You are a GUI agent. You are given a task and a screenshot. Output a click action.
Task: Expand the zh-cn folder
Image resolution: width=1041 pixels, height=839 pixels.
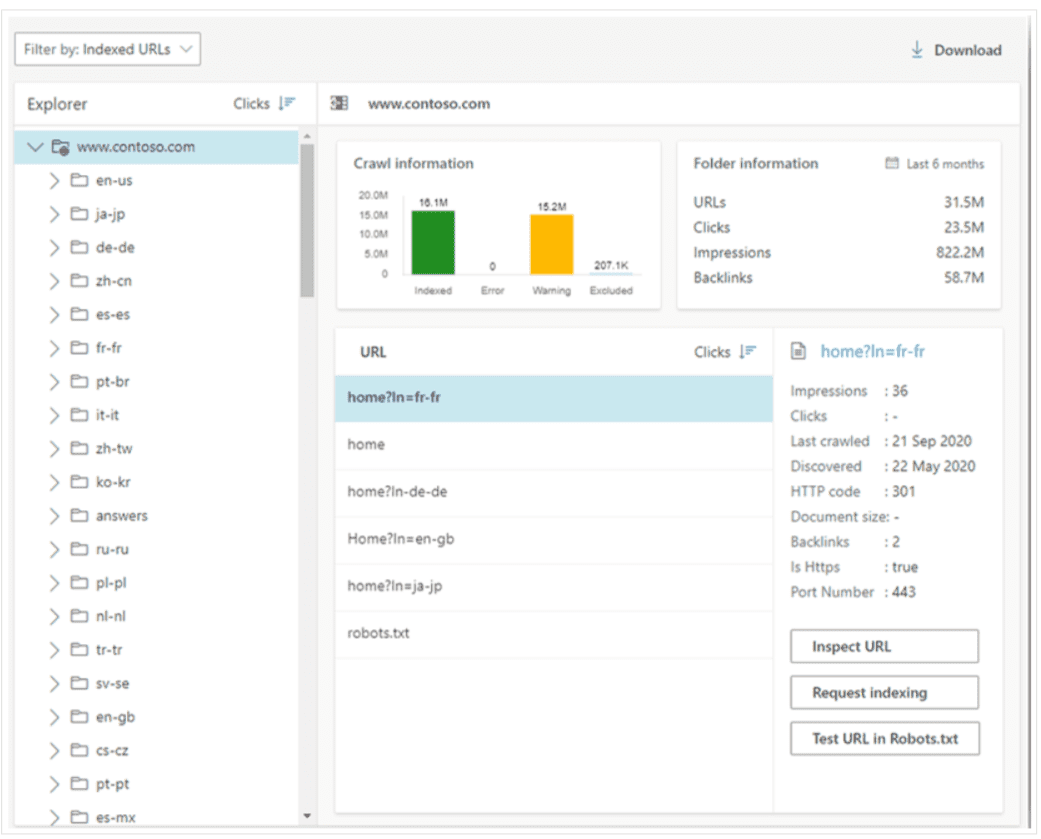point(54,281)
